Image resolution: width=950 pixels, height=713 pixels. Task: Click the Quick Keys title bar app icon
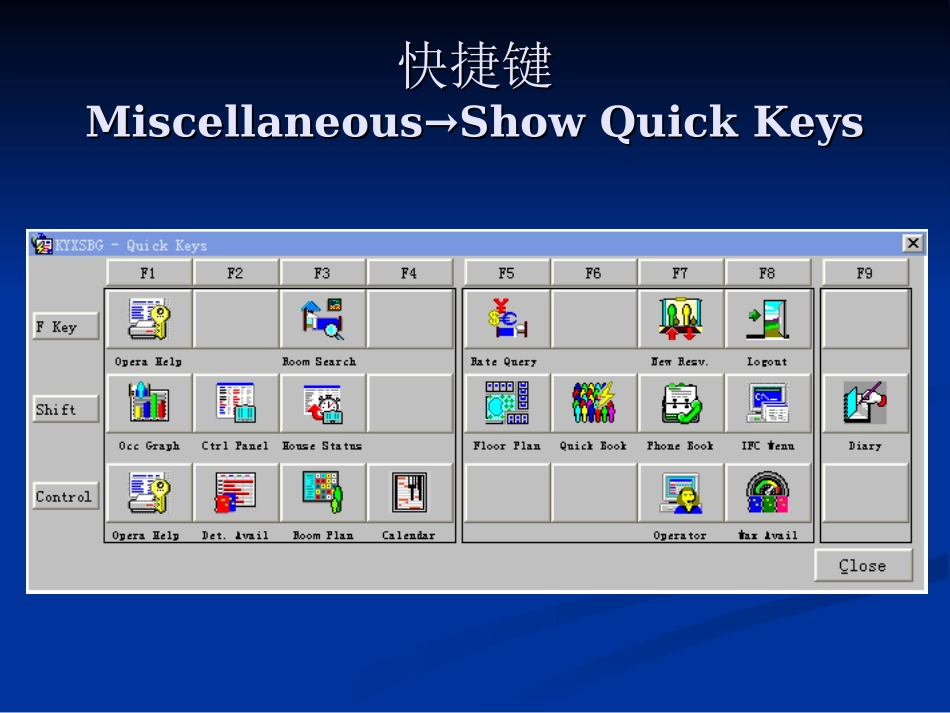click(42, 245)
